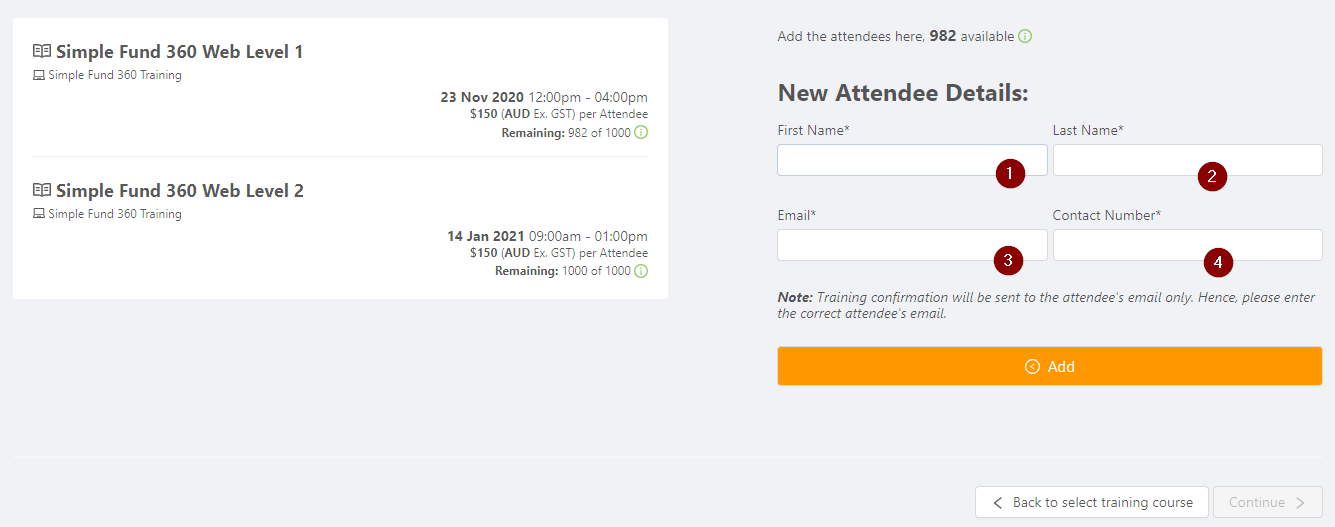The image size is (1335, 527).
Task: Click the orange Add button
Action: 1050,366
